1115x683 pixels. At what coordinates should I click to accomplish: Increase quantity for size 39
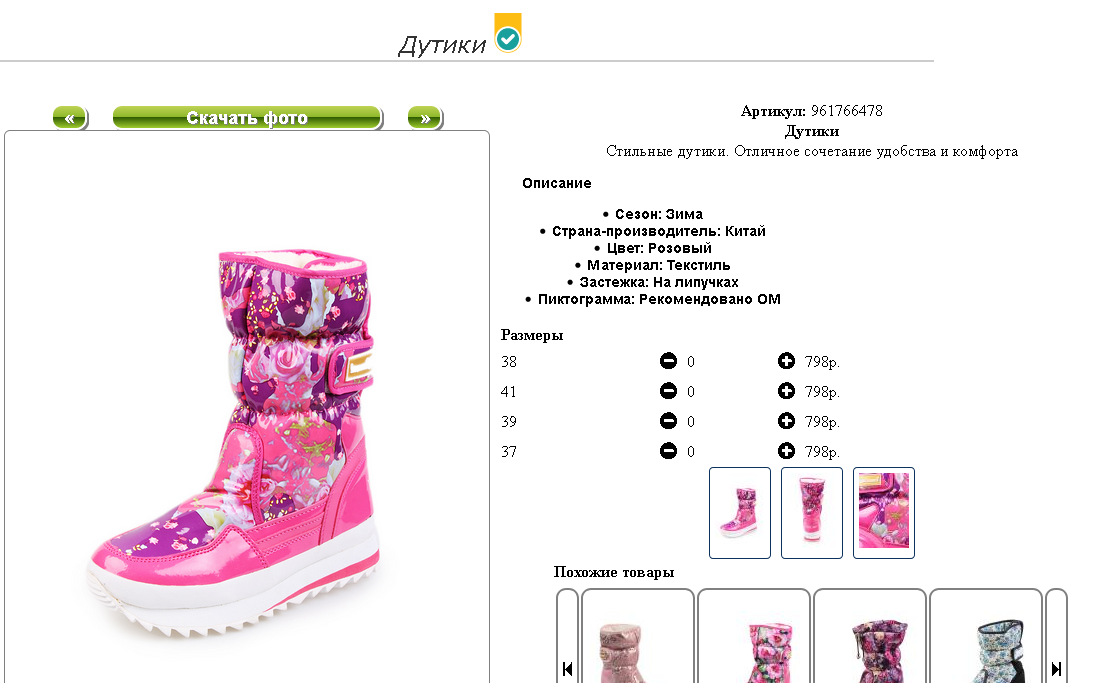pos(786,421)
